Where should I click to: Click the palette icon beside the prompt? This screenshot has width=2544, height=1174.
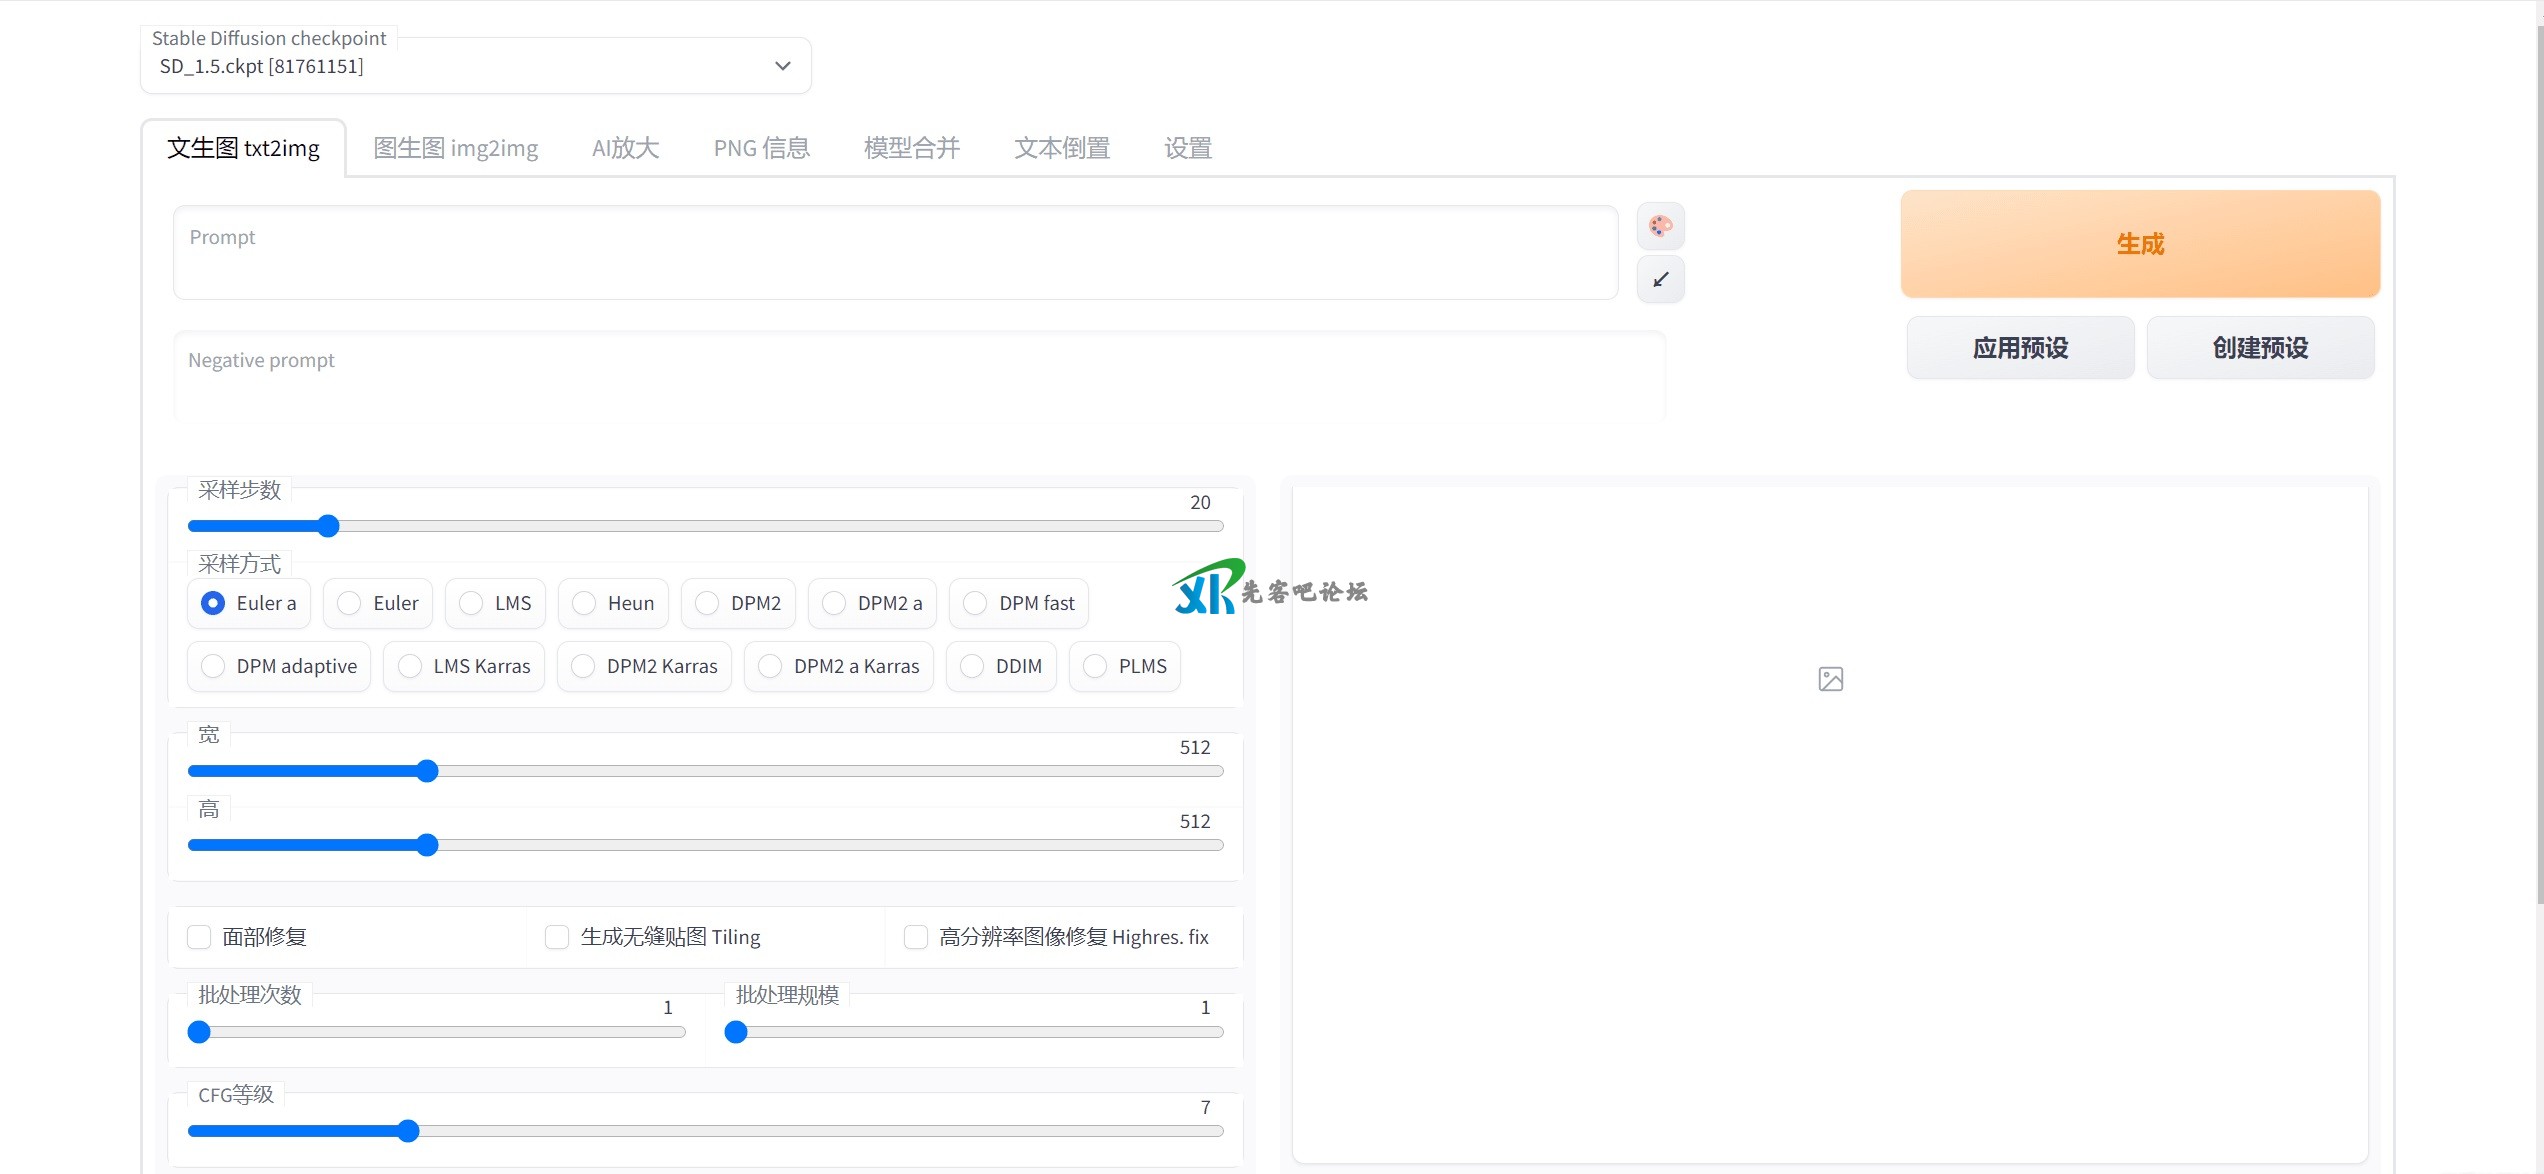1660,226
